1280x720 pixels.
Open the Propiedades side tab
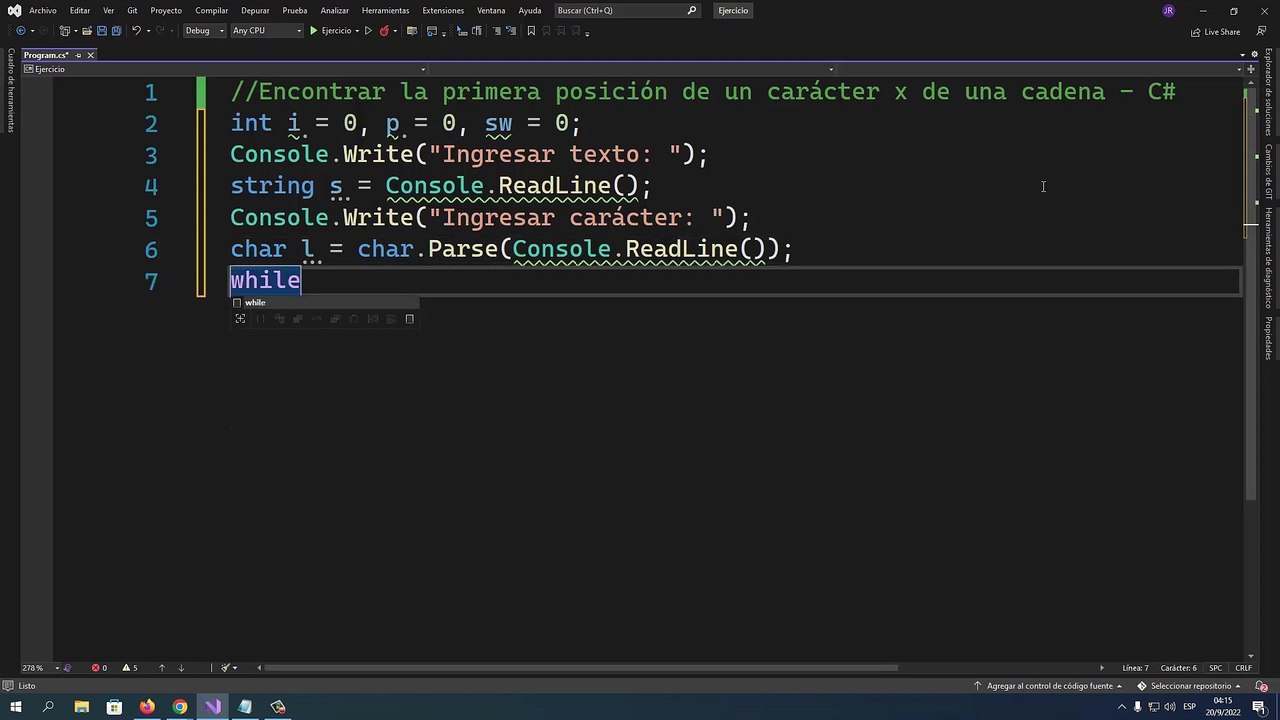(1268, 338)
